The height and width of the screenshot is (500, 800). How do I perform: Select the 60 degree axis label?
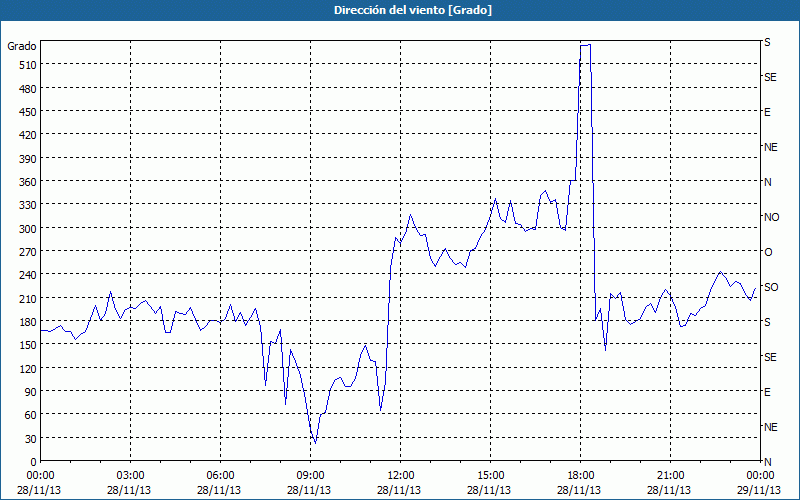(31, 415)
